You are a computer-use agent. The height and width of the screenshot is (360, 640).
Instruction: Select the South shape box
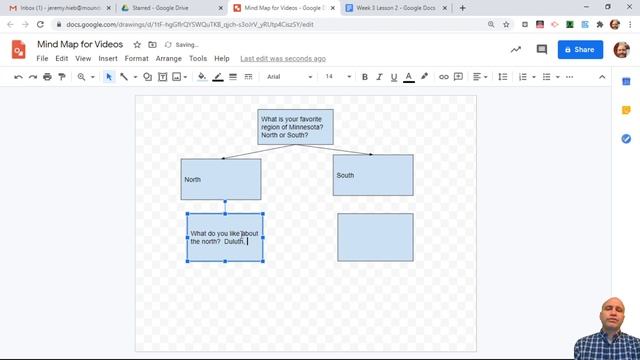[373, 175]
